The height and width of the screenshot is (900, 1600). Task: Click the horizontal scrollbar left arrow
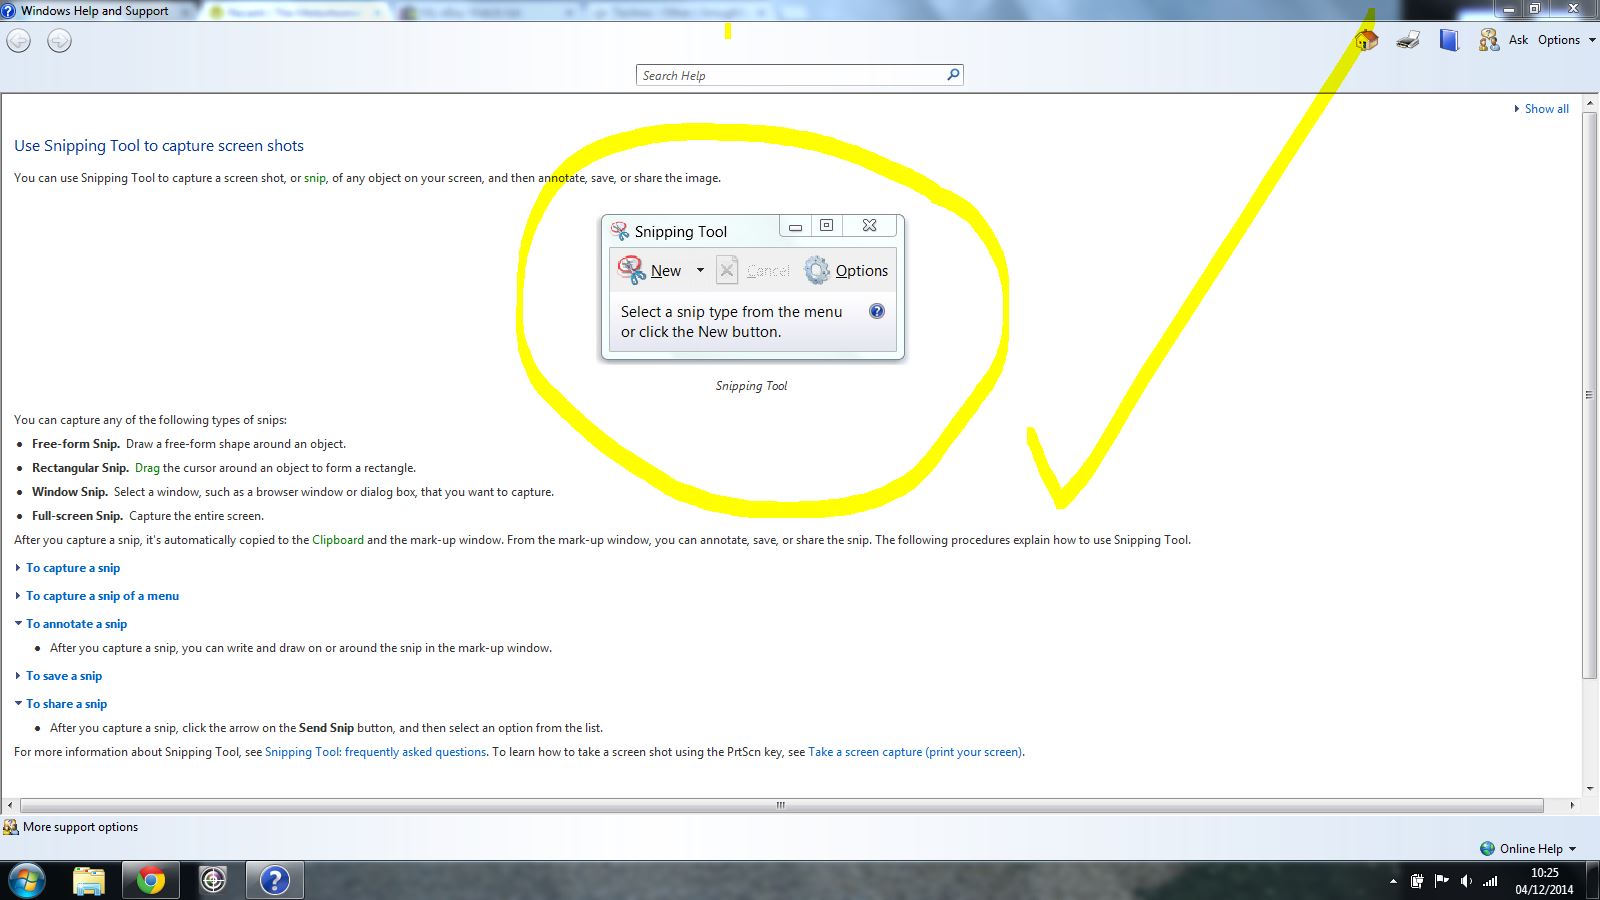pyautogui.click(x=10, y=805)
